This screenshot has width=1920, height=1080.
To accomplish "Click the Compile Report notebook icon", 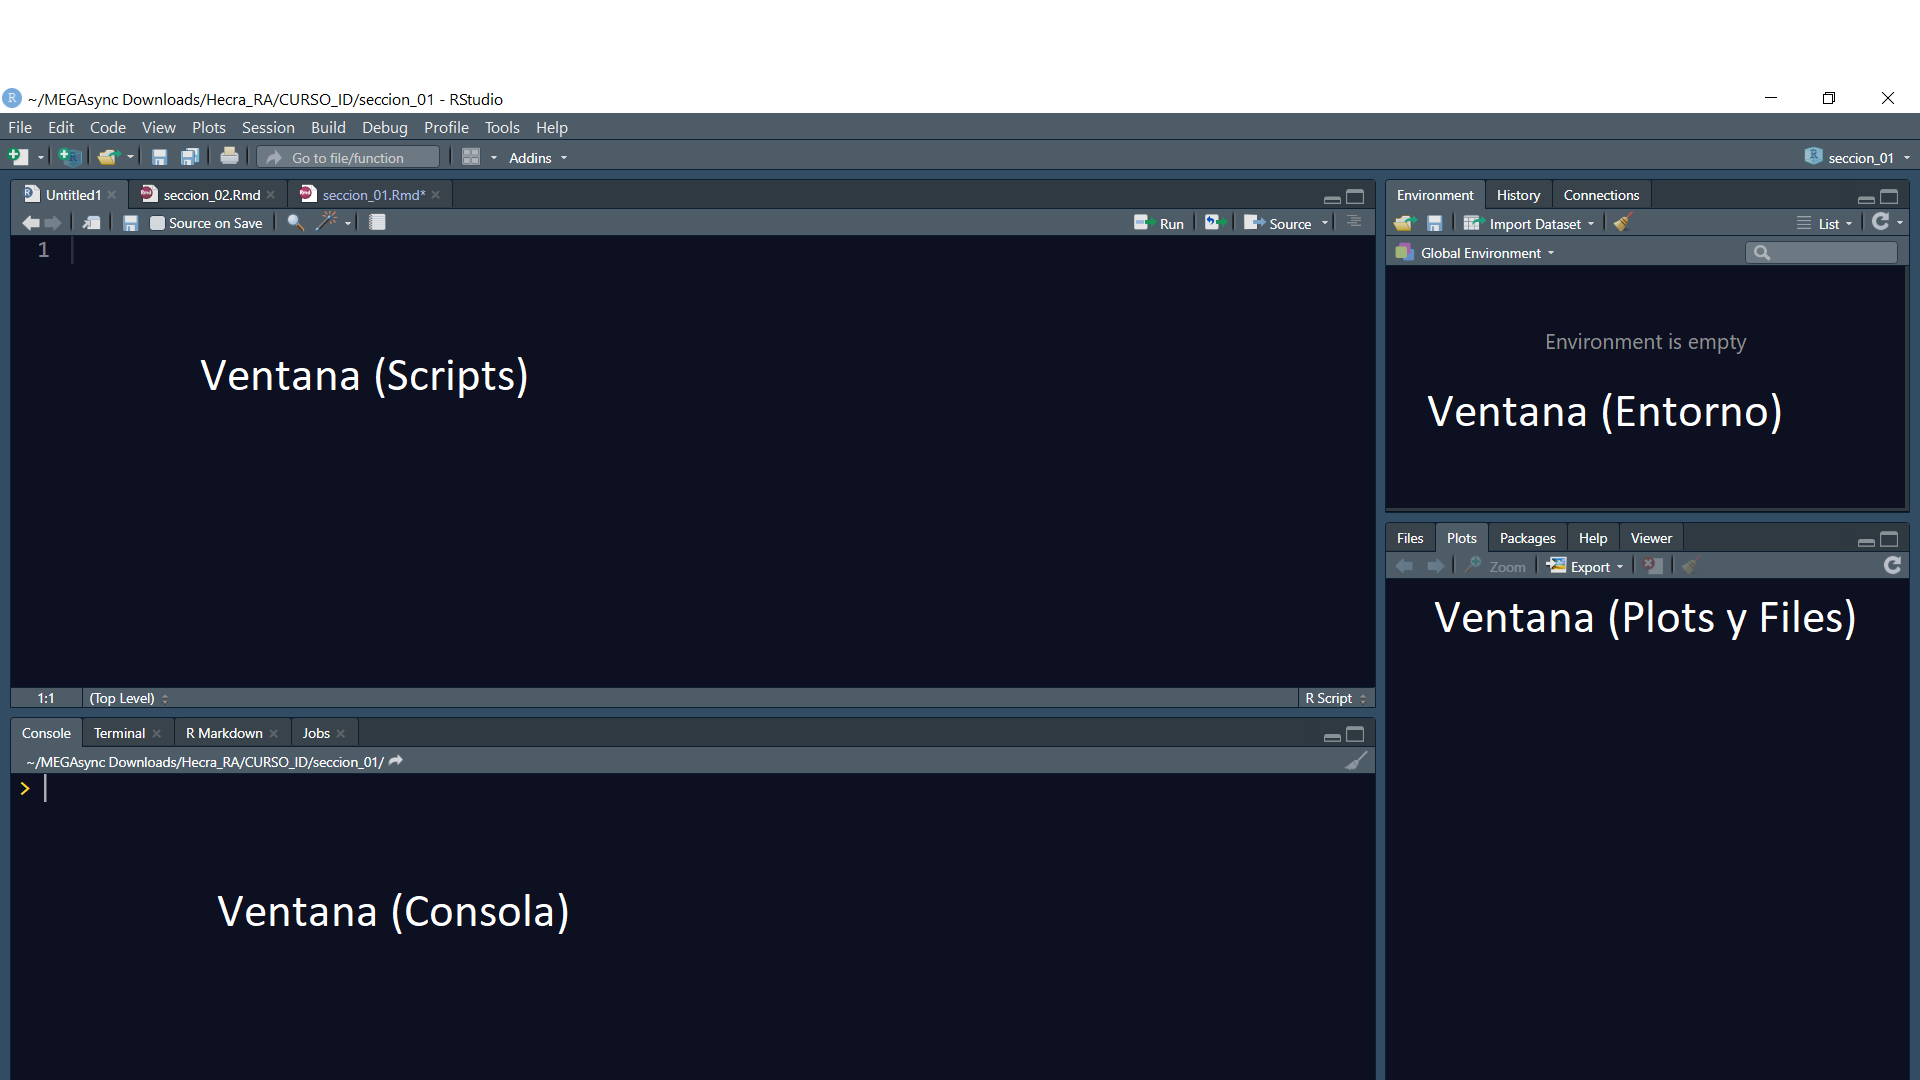I will pyautogui.click(x=377, y=223).
